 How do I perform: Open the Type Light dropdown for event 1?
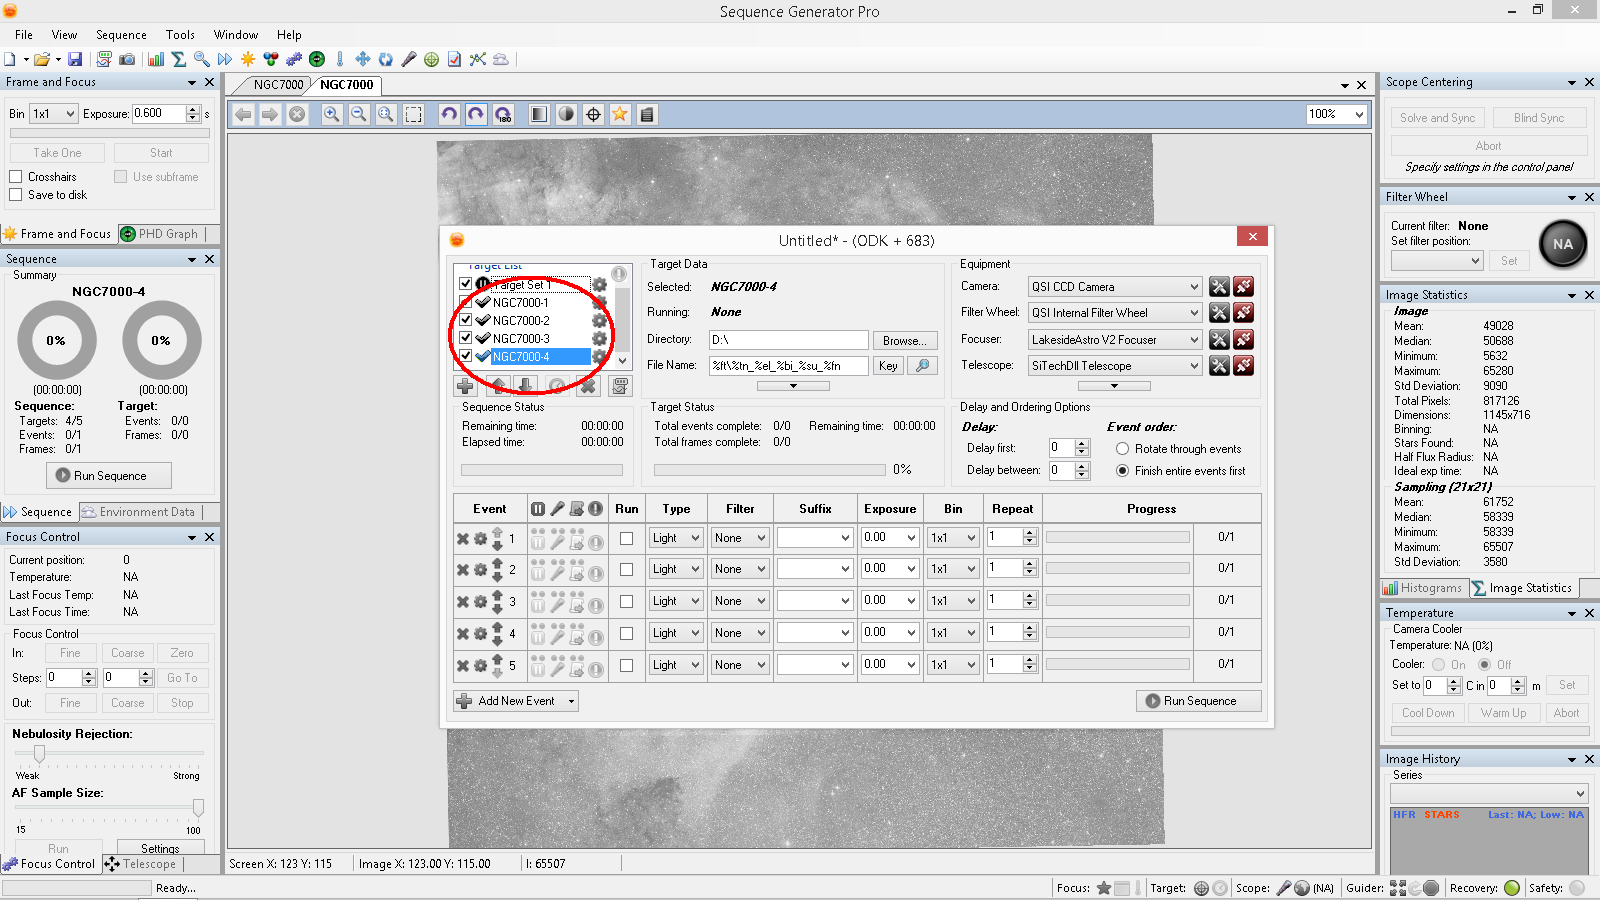676,538
